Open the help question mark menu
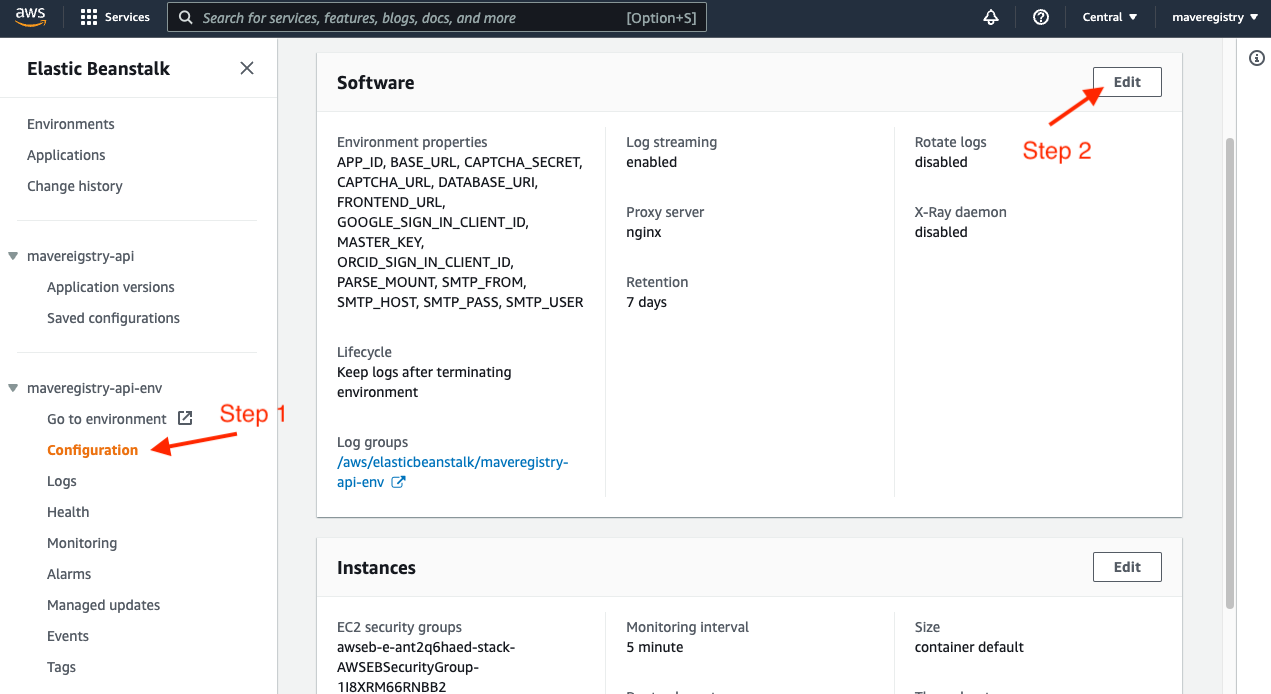 pyautogui.click(x=1041, y=17)
